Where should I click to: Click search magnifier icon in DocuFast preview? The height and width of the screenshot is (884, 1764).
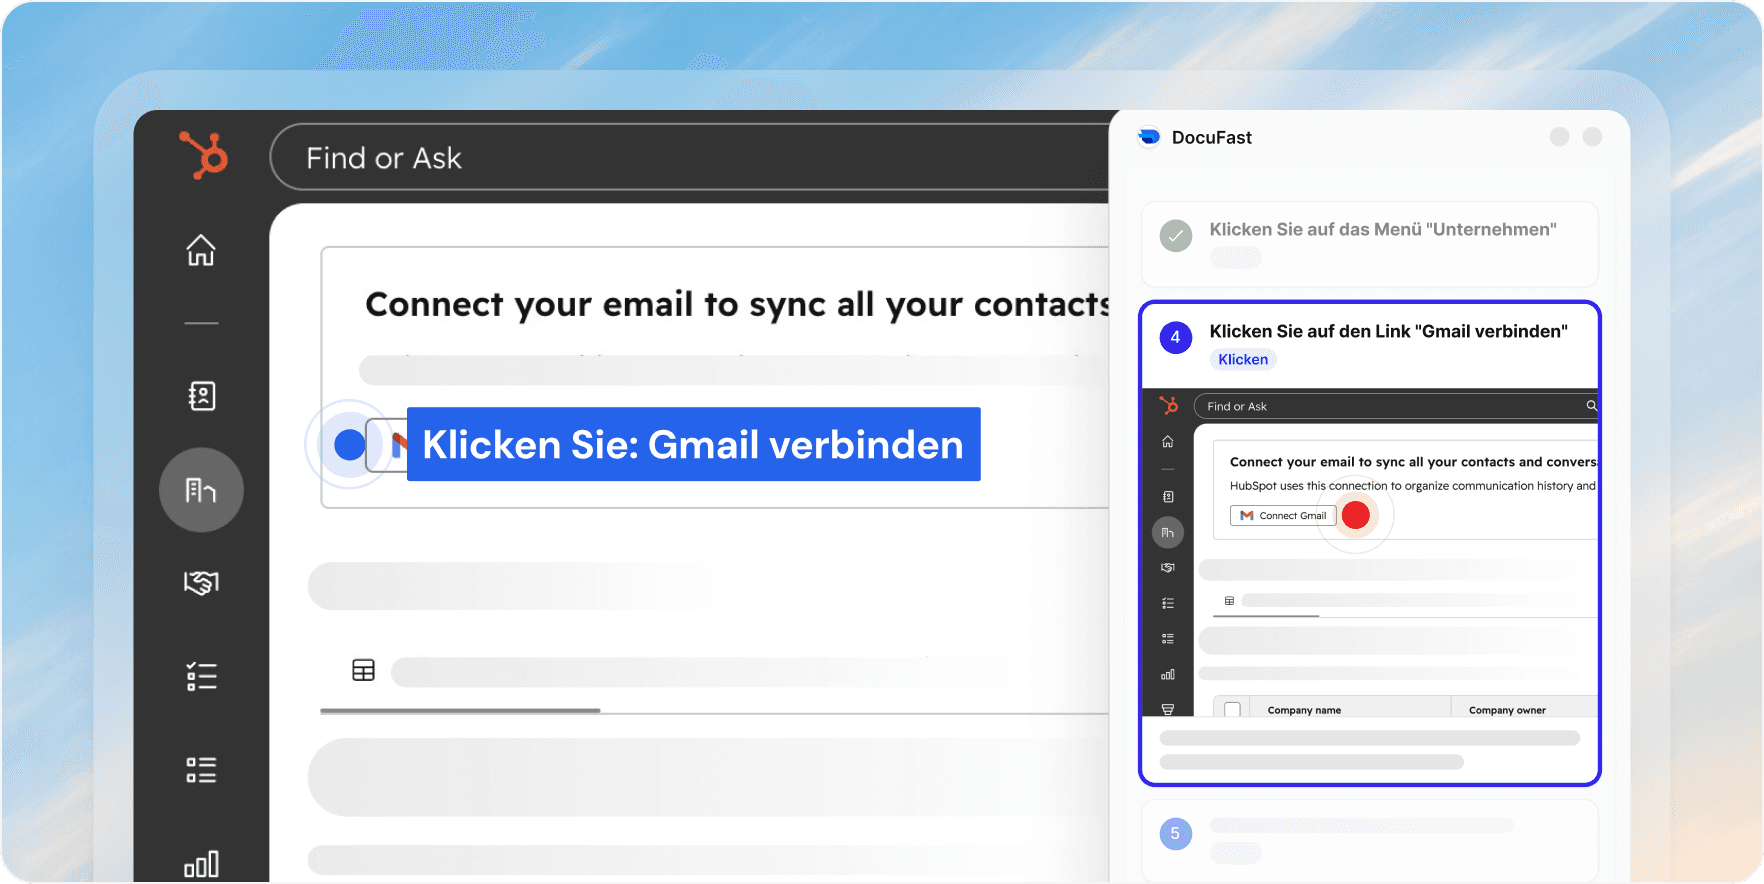point(1591,406)
